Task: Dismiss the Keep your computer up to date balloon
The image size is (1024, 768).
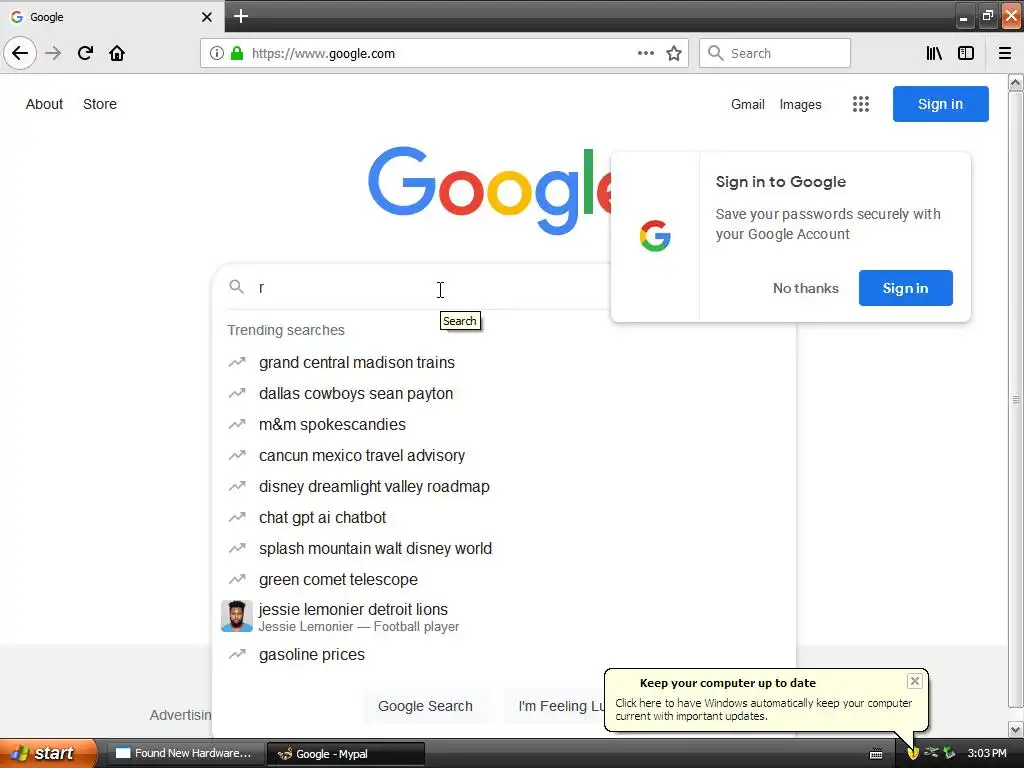Action: tap(915, 681)
